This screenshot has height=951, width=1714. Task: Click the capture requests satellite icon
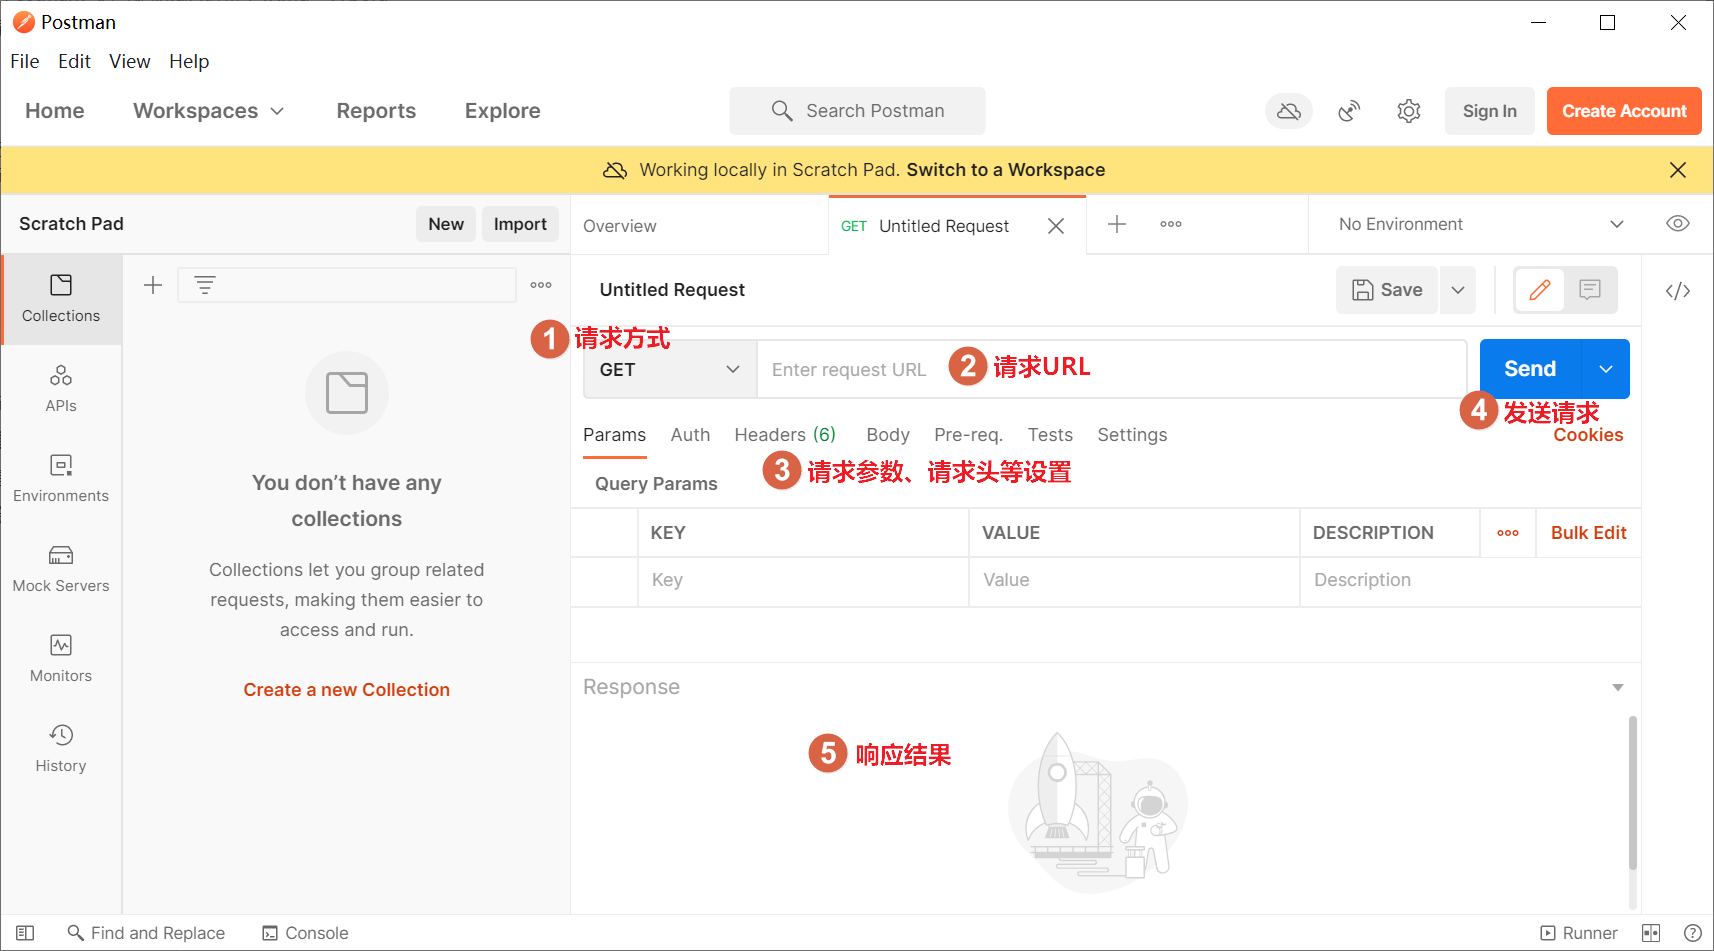pos(1349,111)
